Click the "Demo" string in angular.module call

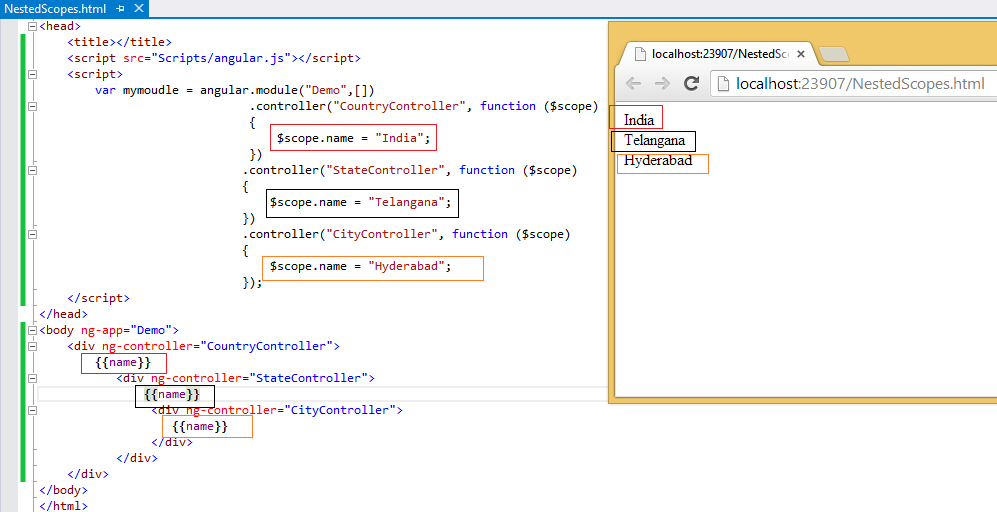pyautogui.click(x=326, y=90)
